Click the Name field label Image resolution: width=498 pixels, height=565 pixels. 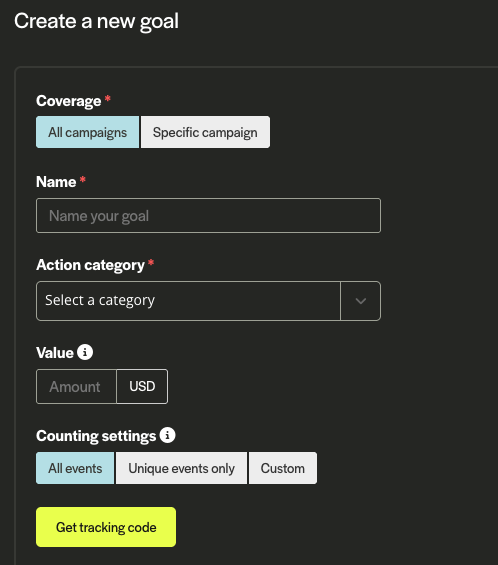(x=56, y=182)
